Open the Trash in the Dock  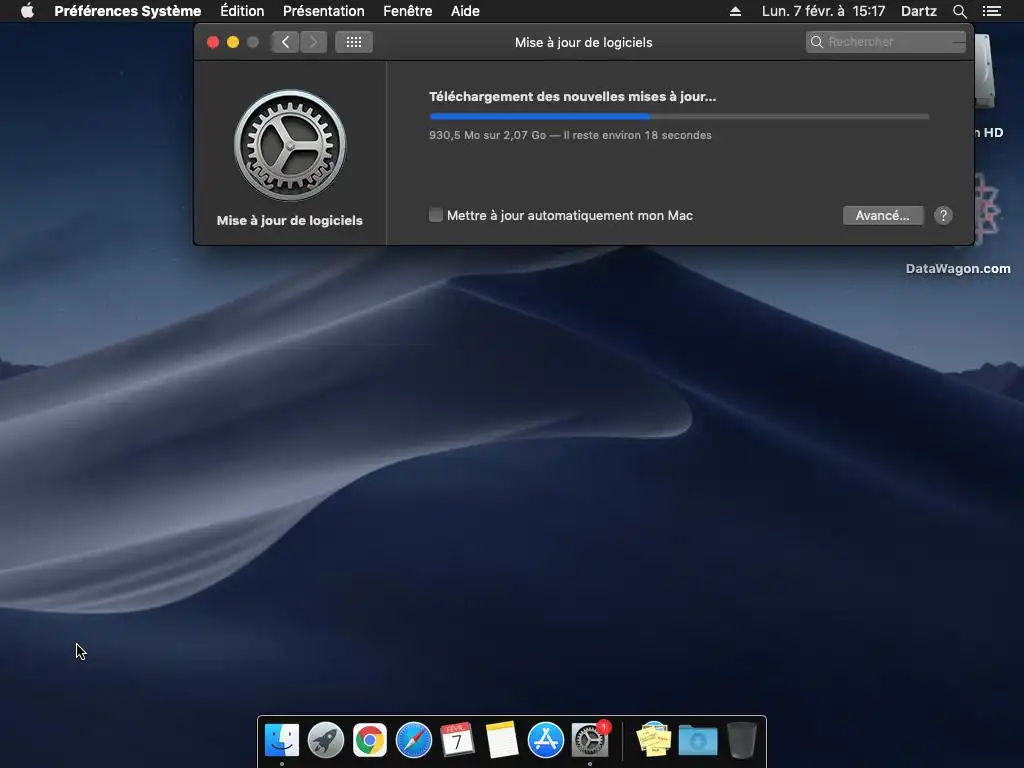click(742, 740)
